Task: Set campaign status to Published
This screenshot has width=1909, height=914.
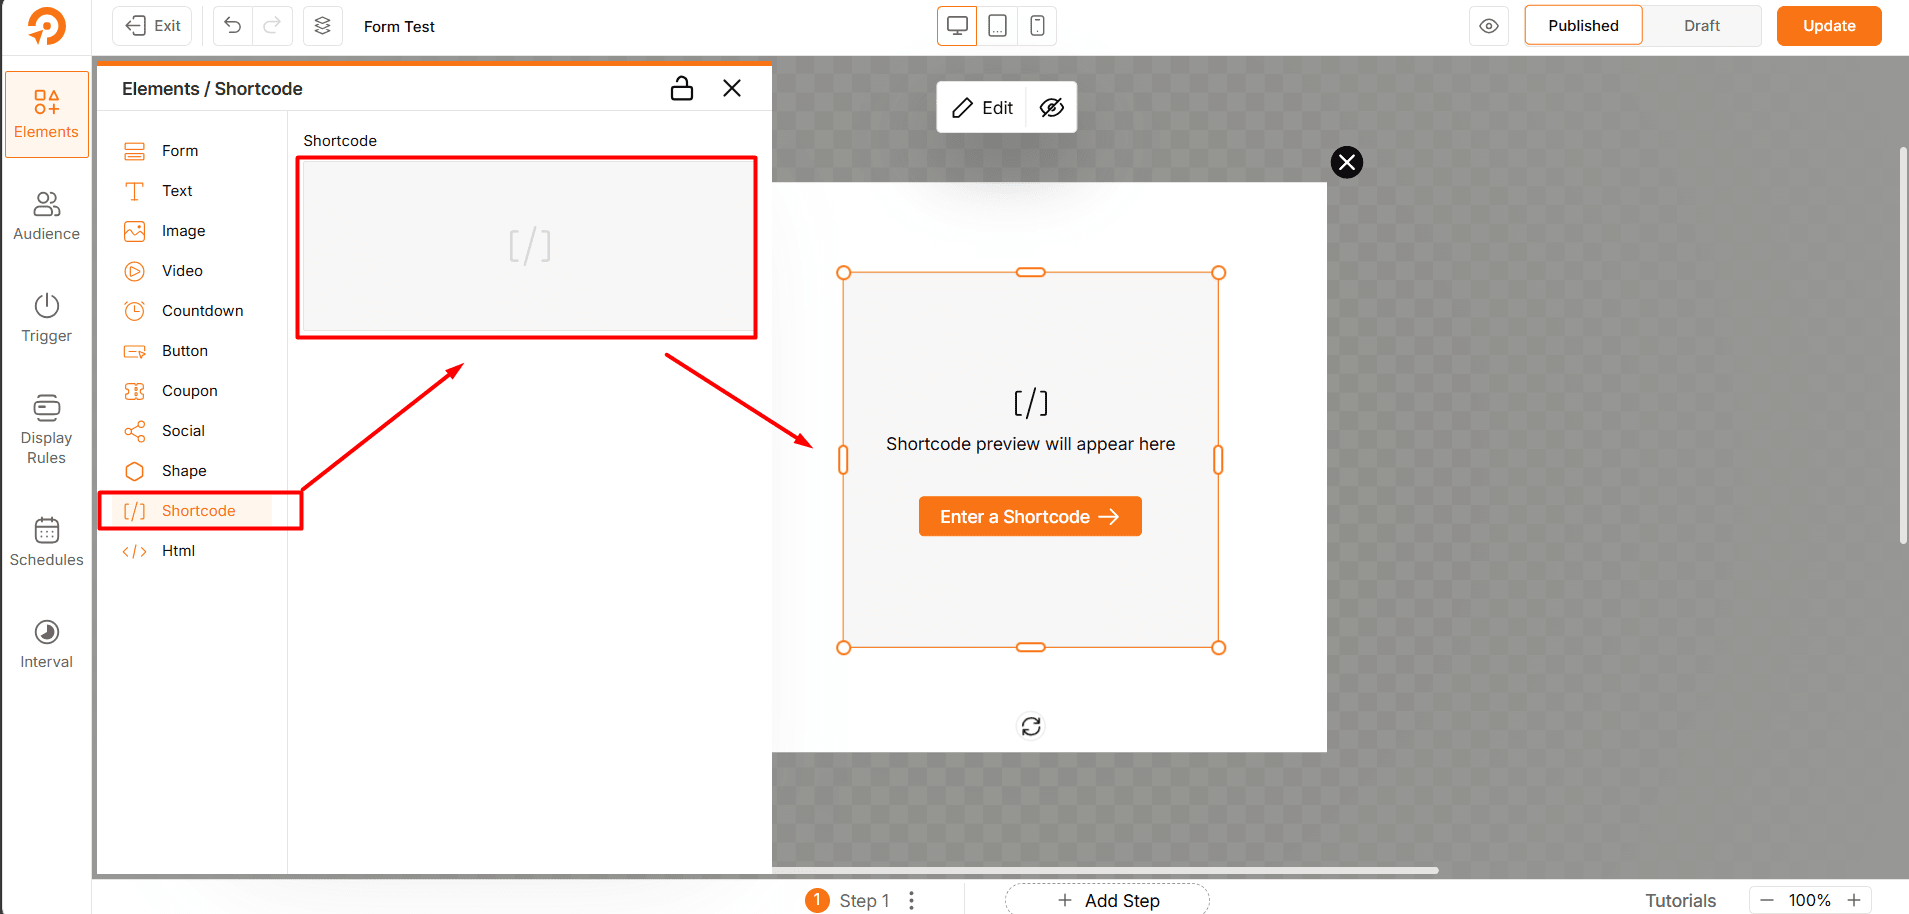Action: click(1583, 26)
